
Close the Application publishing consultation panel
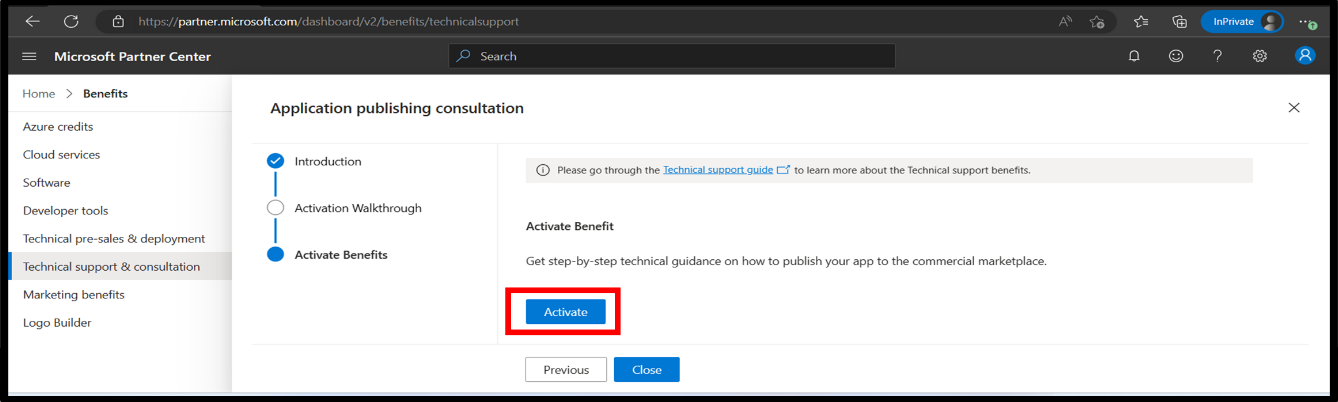1294,108
